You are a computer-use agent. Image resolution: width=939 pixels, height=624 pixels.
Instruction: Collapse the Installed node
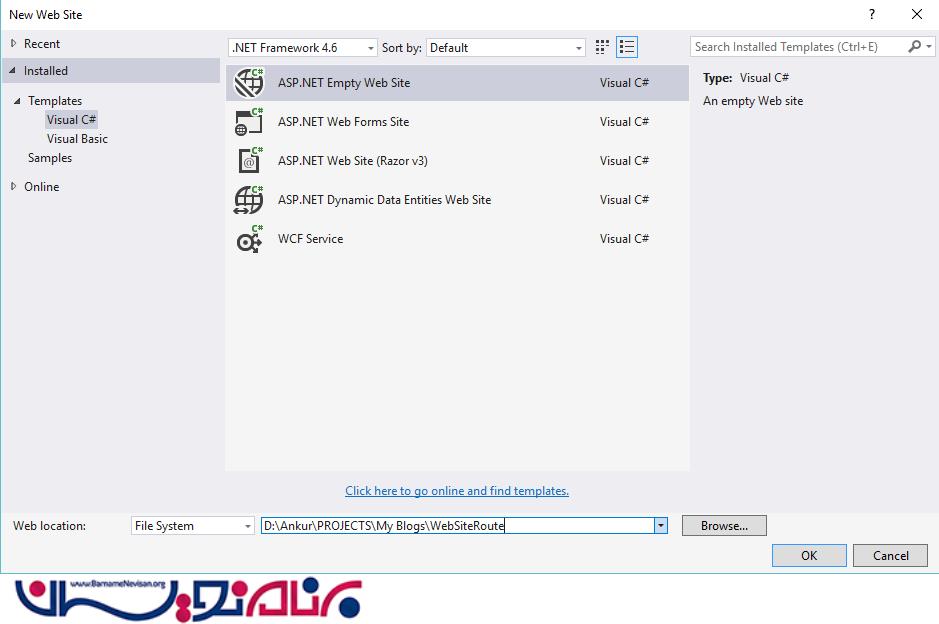click(13, 71)
